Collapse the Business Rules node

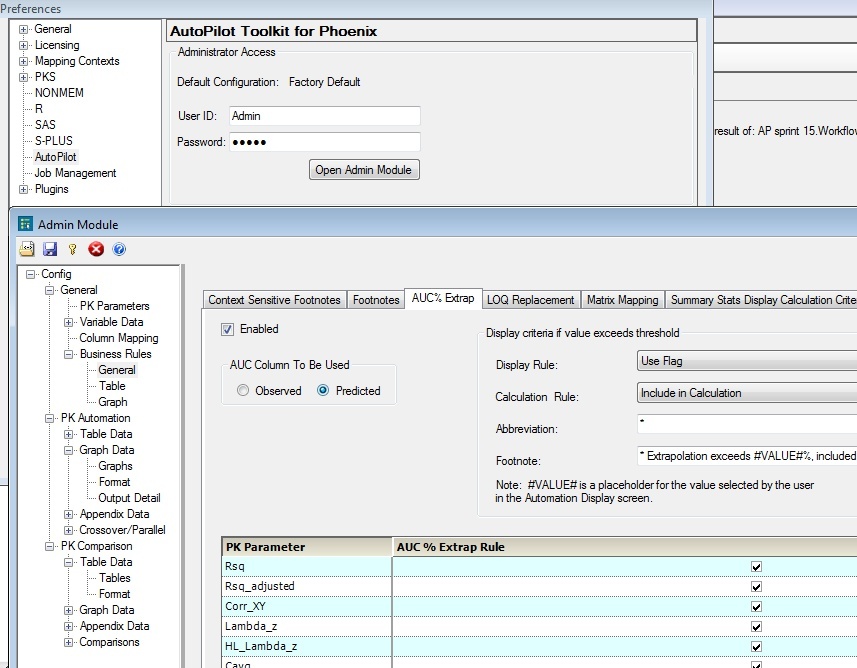pos(68,354)
